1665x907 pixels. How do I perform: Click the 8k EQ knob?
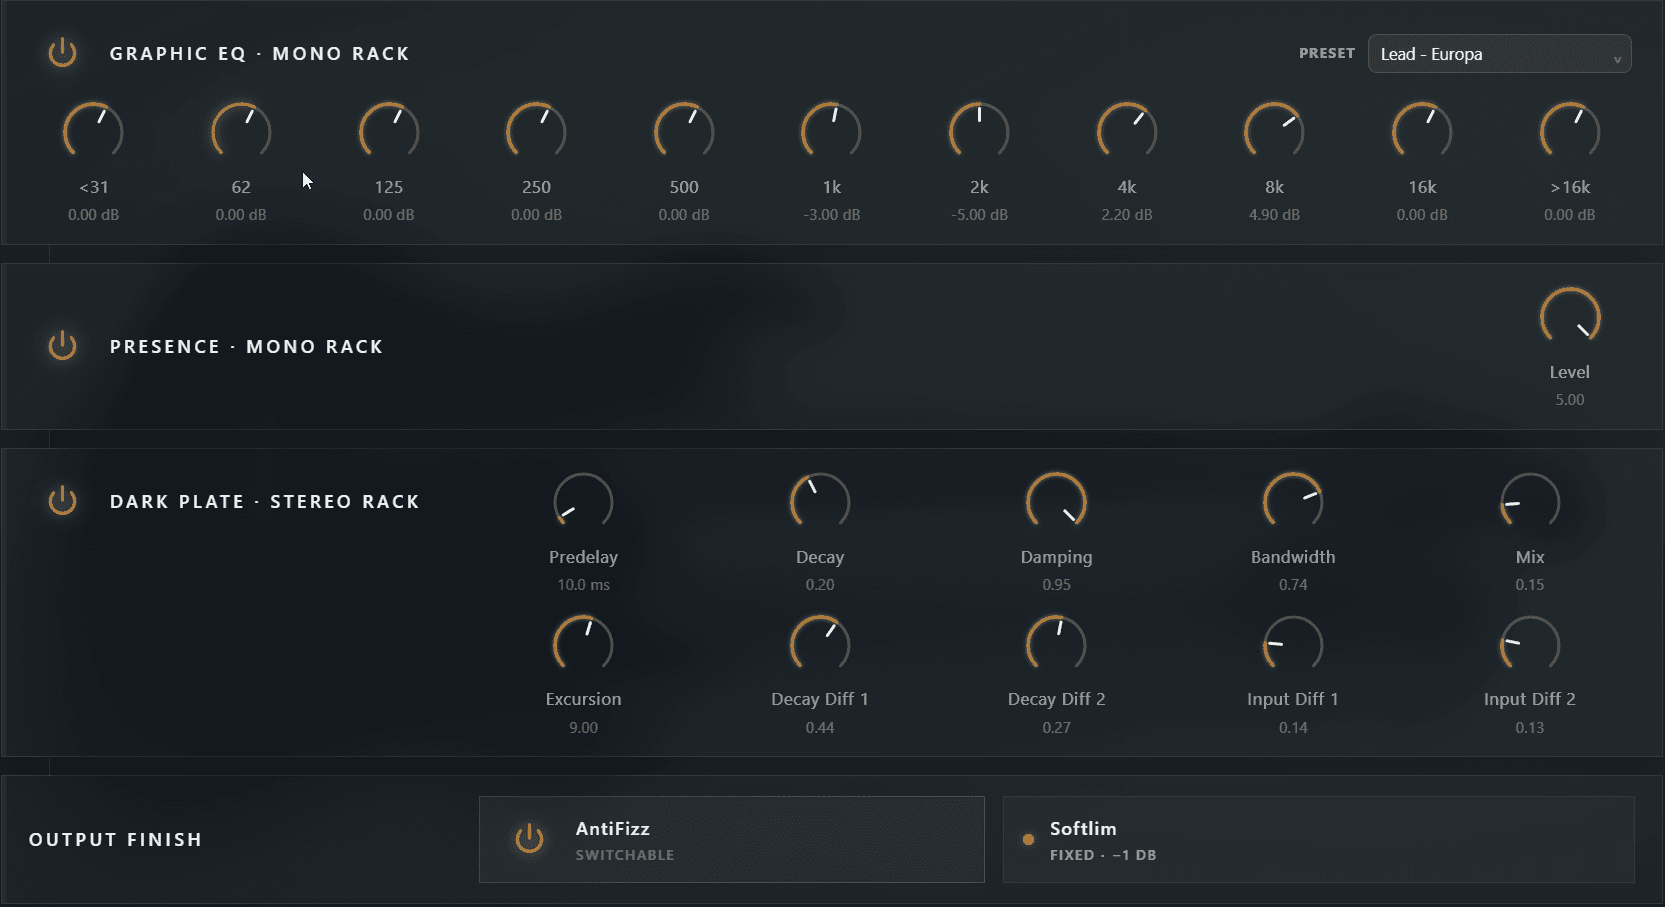click(x=1274, y=132)
